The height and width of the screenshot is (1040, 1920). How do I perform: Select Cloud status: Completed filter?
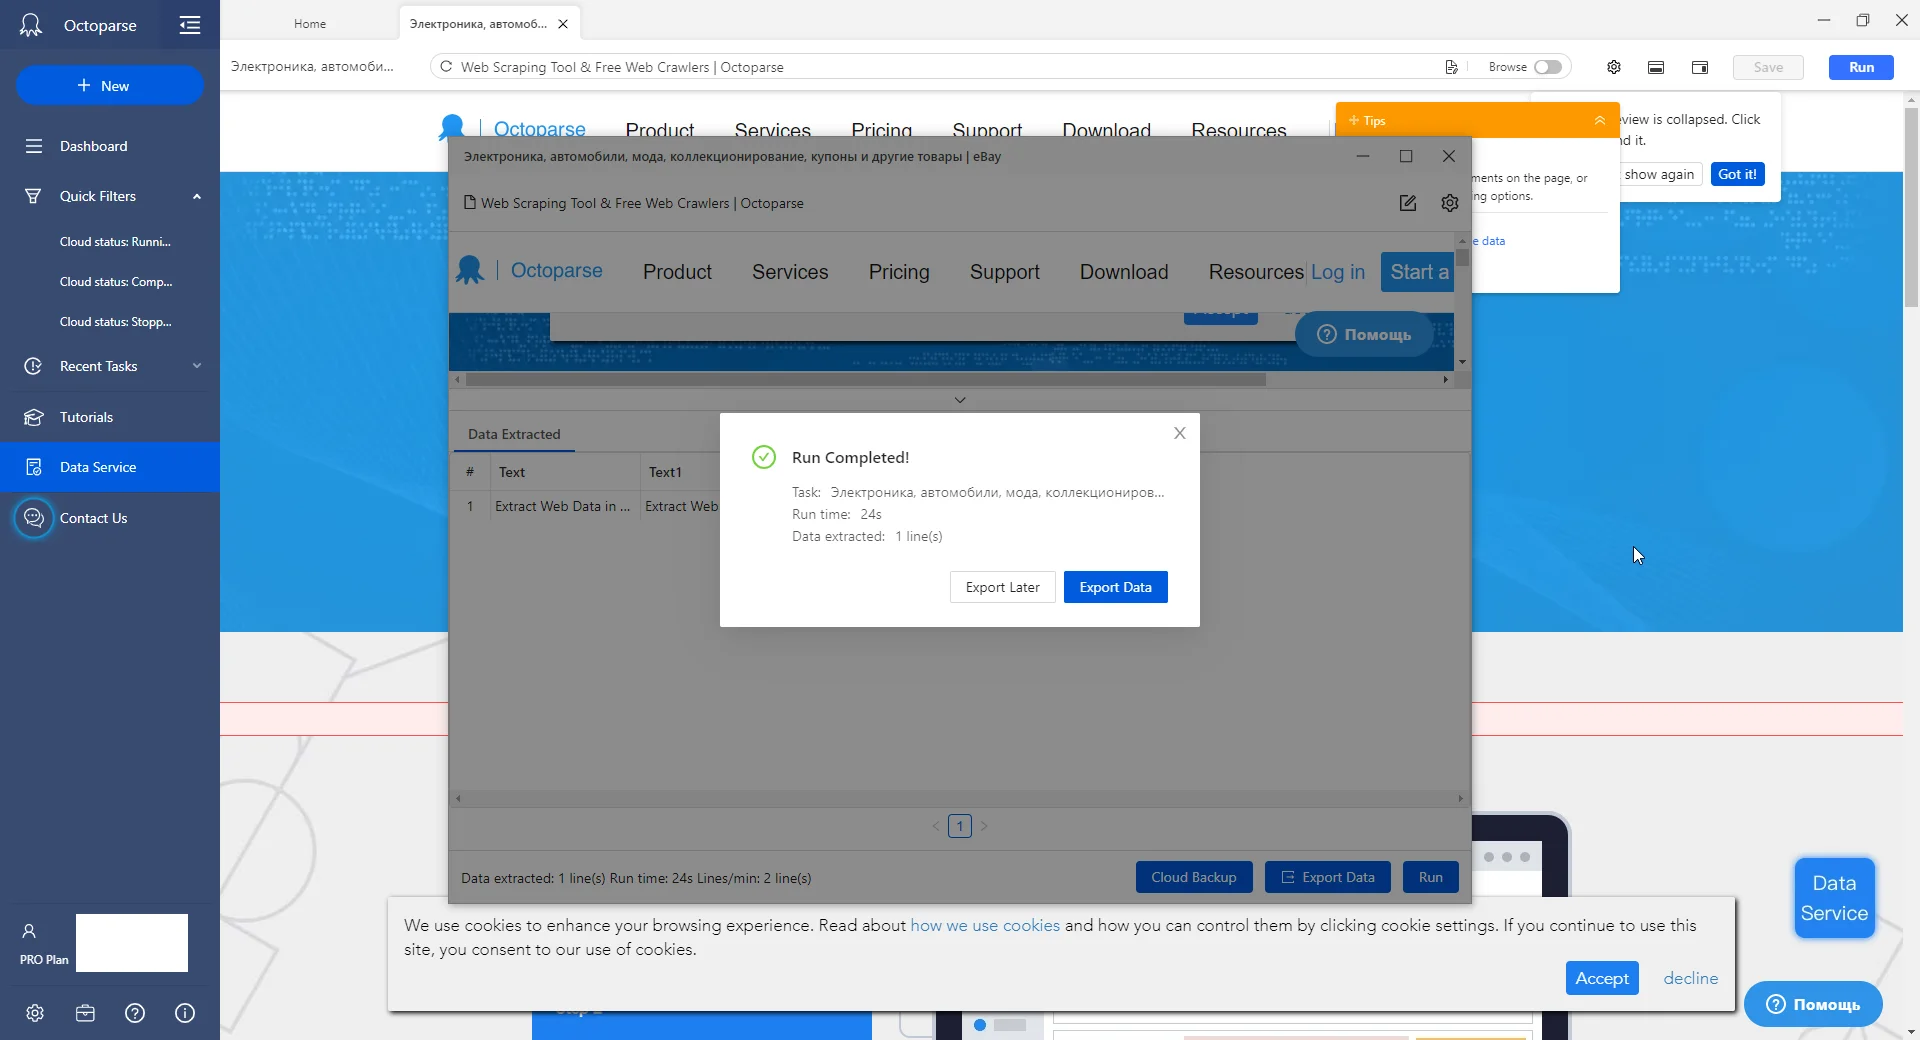pos(116,282)
